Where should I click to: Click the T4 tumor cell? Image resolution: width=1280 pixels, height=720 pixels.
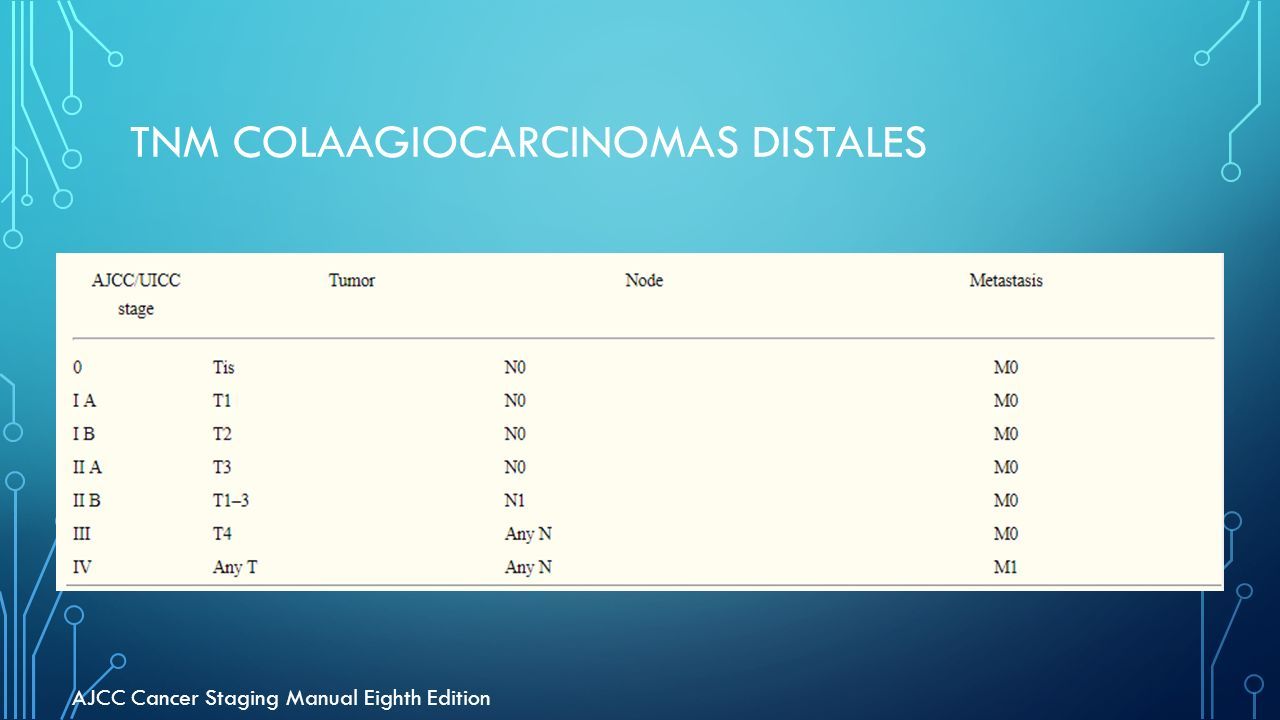tap(222, 533)
